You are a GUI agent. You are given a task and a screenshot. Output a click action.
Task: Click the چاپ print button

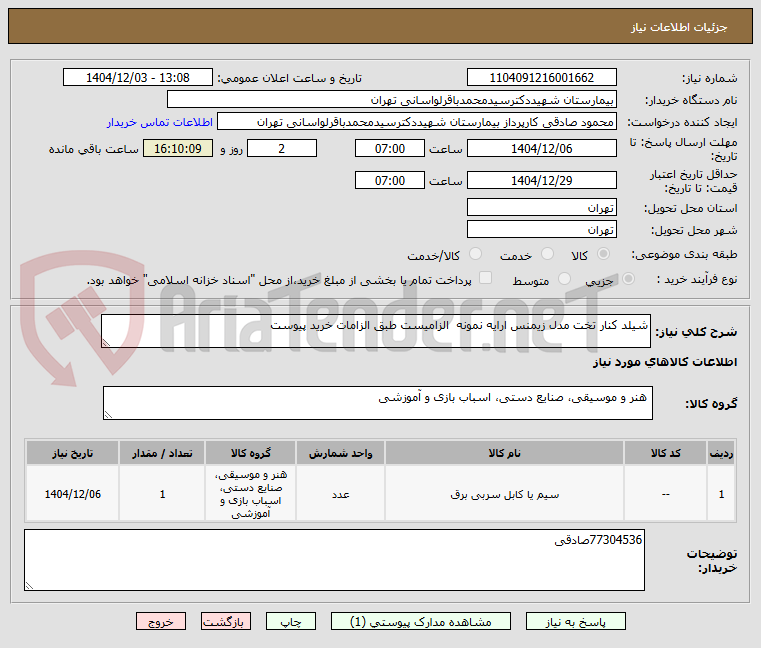[291, 621]
